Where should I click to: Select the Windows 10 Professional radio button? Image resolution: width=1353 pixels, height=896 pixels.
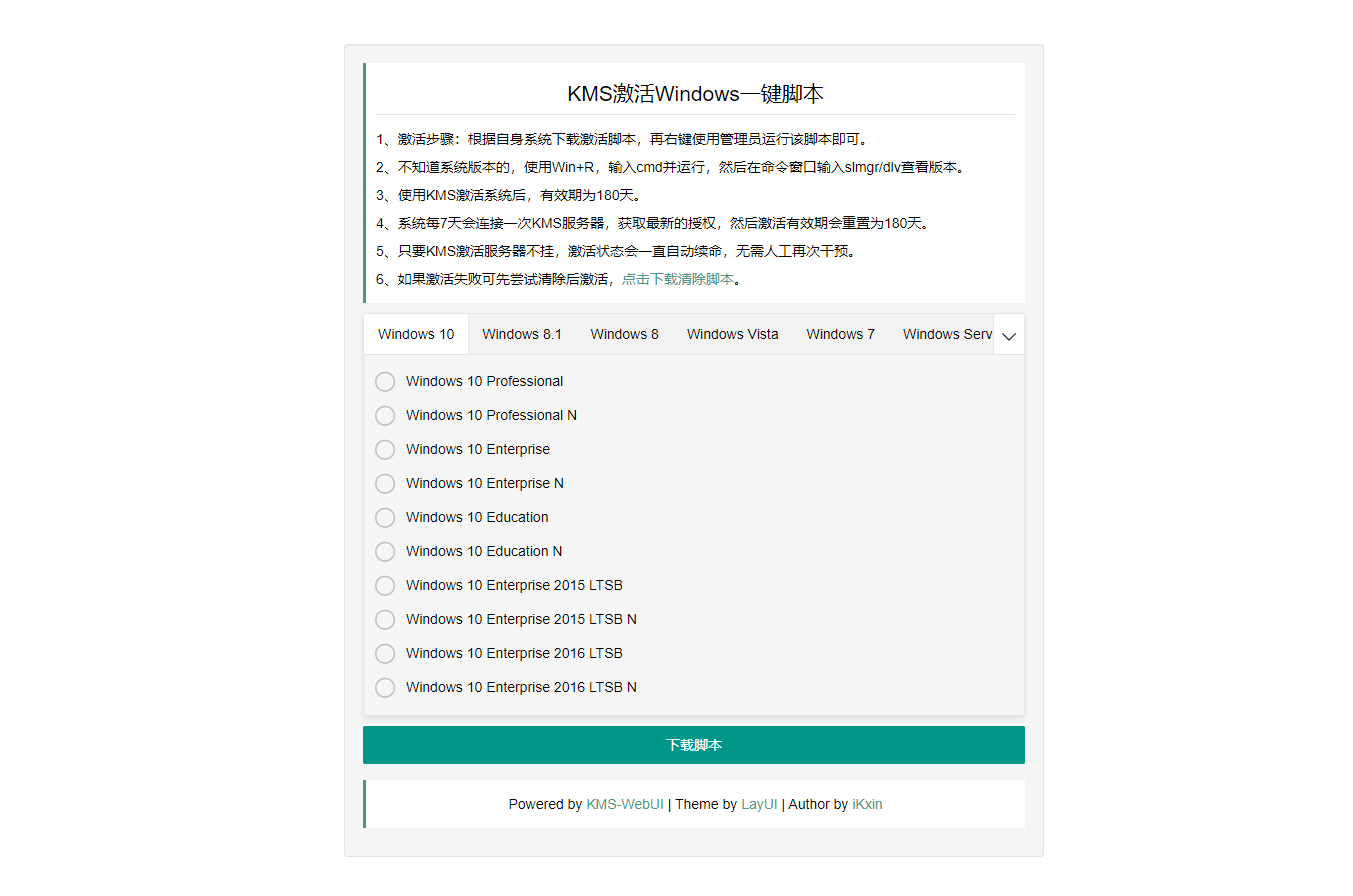tap(385, 381)
